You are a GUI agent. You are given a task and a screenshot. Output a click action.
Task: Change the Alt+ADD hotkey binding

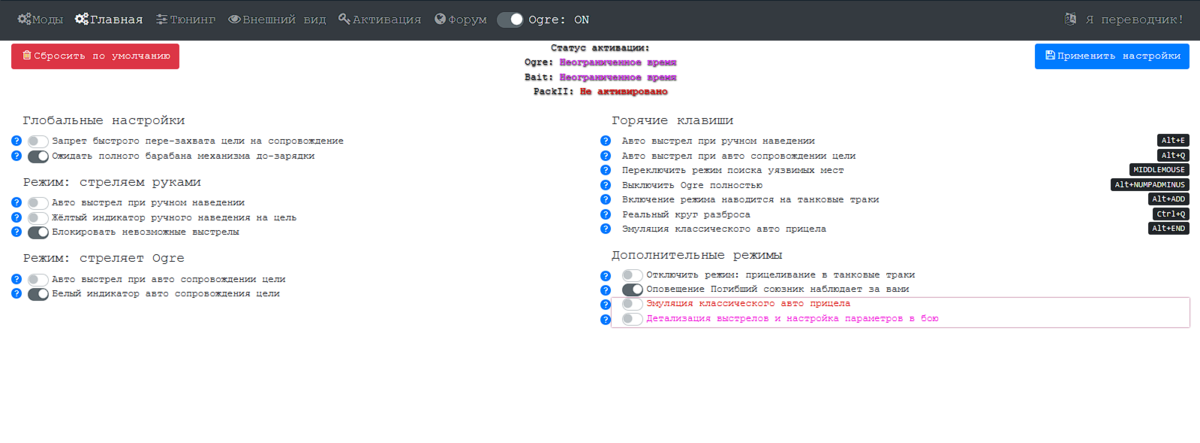[1168, 199]
